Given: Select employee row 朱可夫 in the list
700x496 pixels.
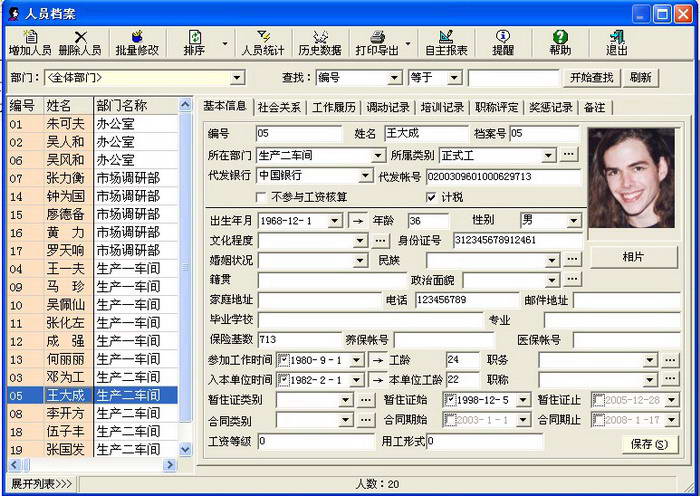Looking at the screenshot, I should [x=92, y=124].
